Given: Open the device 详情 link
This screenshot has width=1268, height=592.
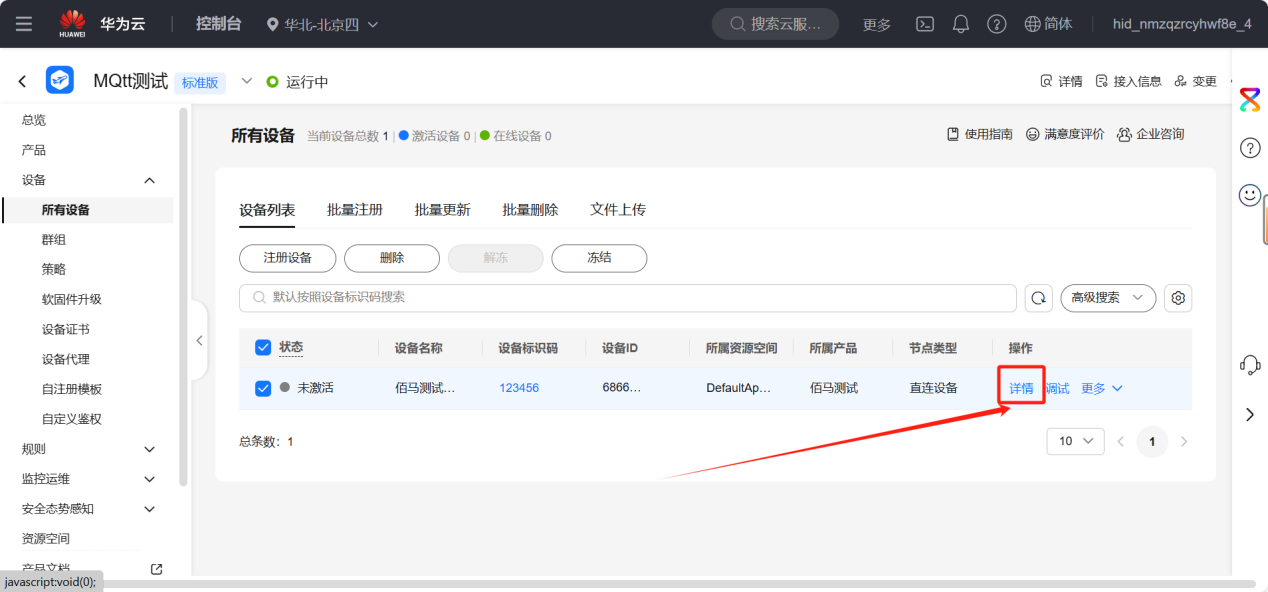Looking at the screenshot, I should coord(1019,387).
